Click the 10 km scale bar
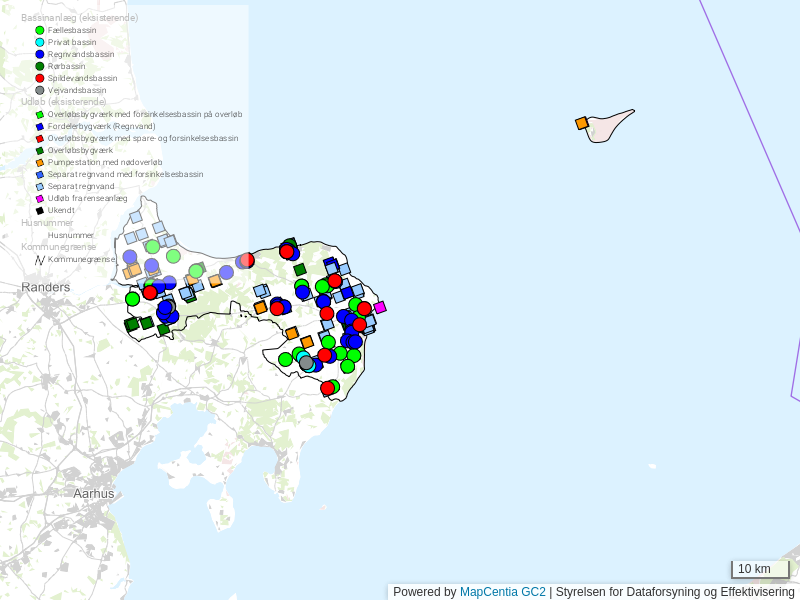The height and width of the screenshot is (600, 800). click(x=759, y=570)
